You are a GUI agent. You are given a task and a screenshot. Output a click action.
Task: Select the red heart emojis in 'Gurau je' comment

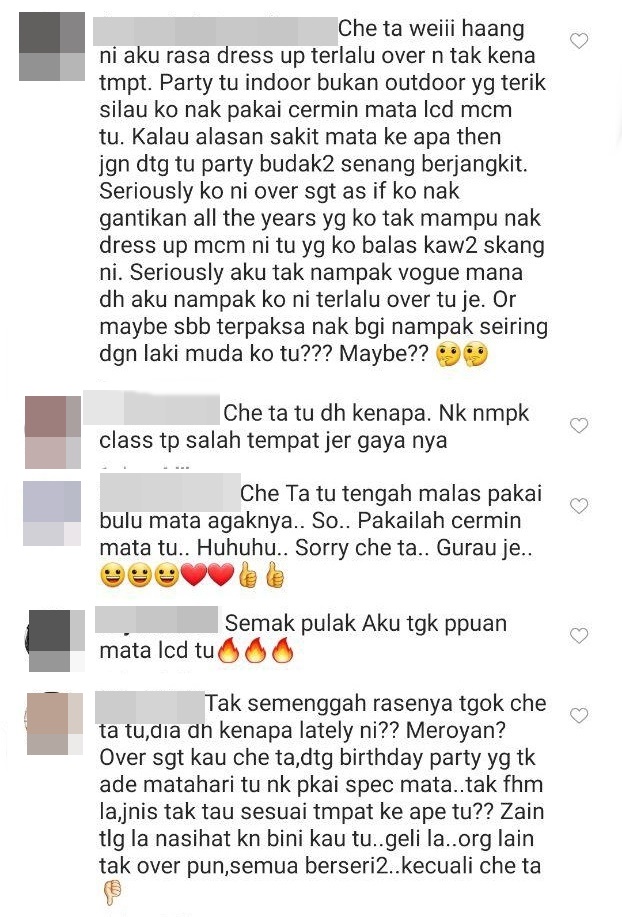point(207,575)
